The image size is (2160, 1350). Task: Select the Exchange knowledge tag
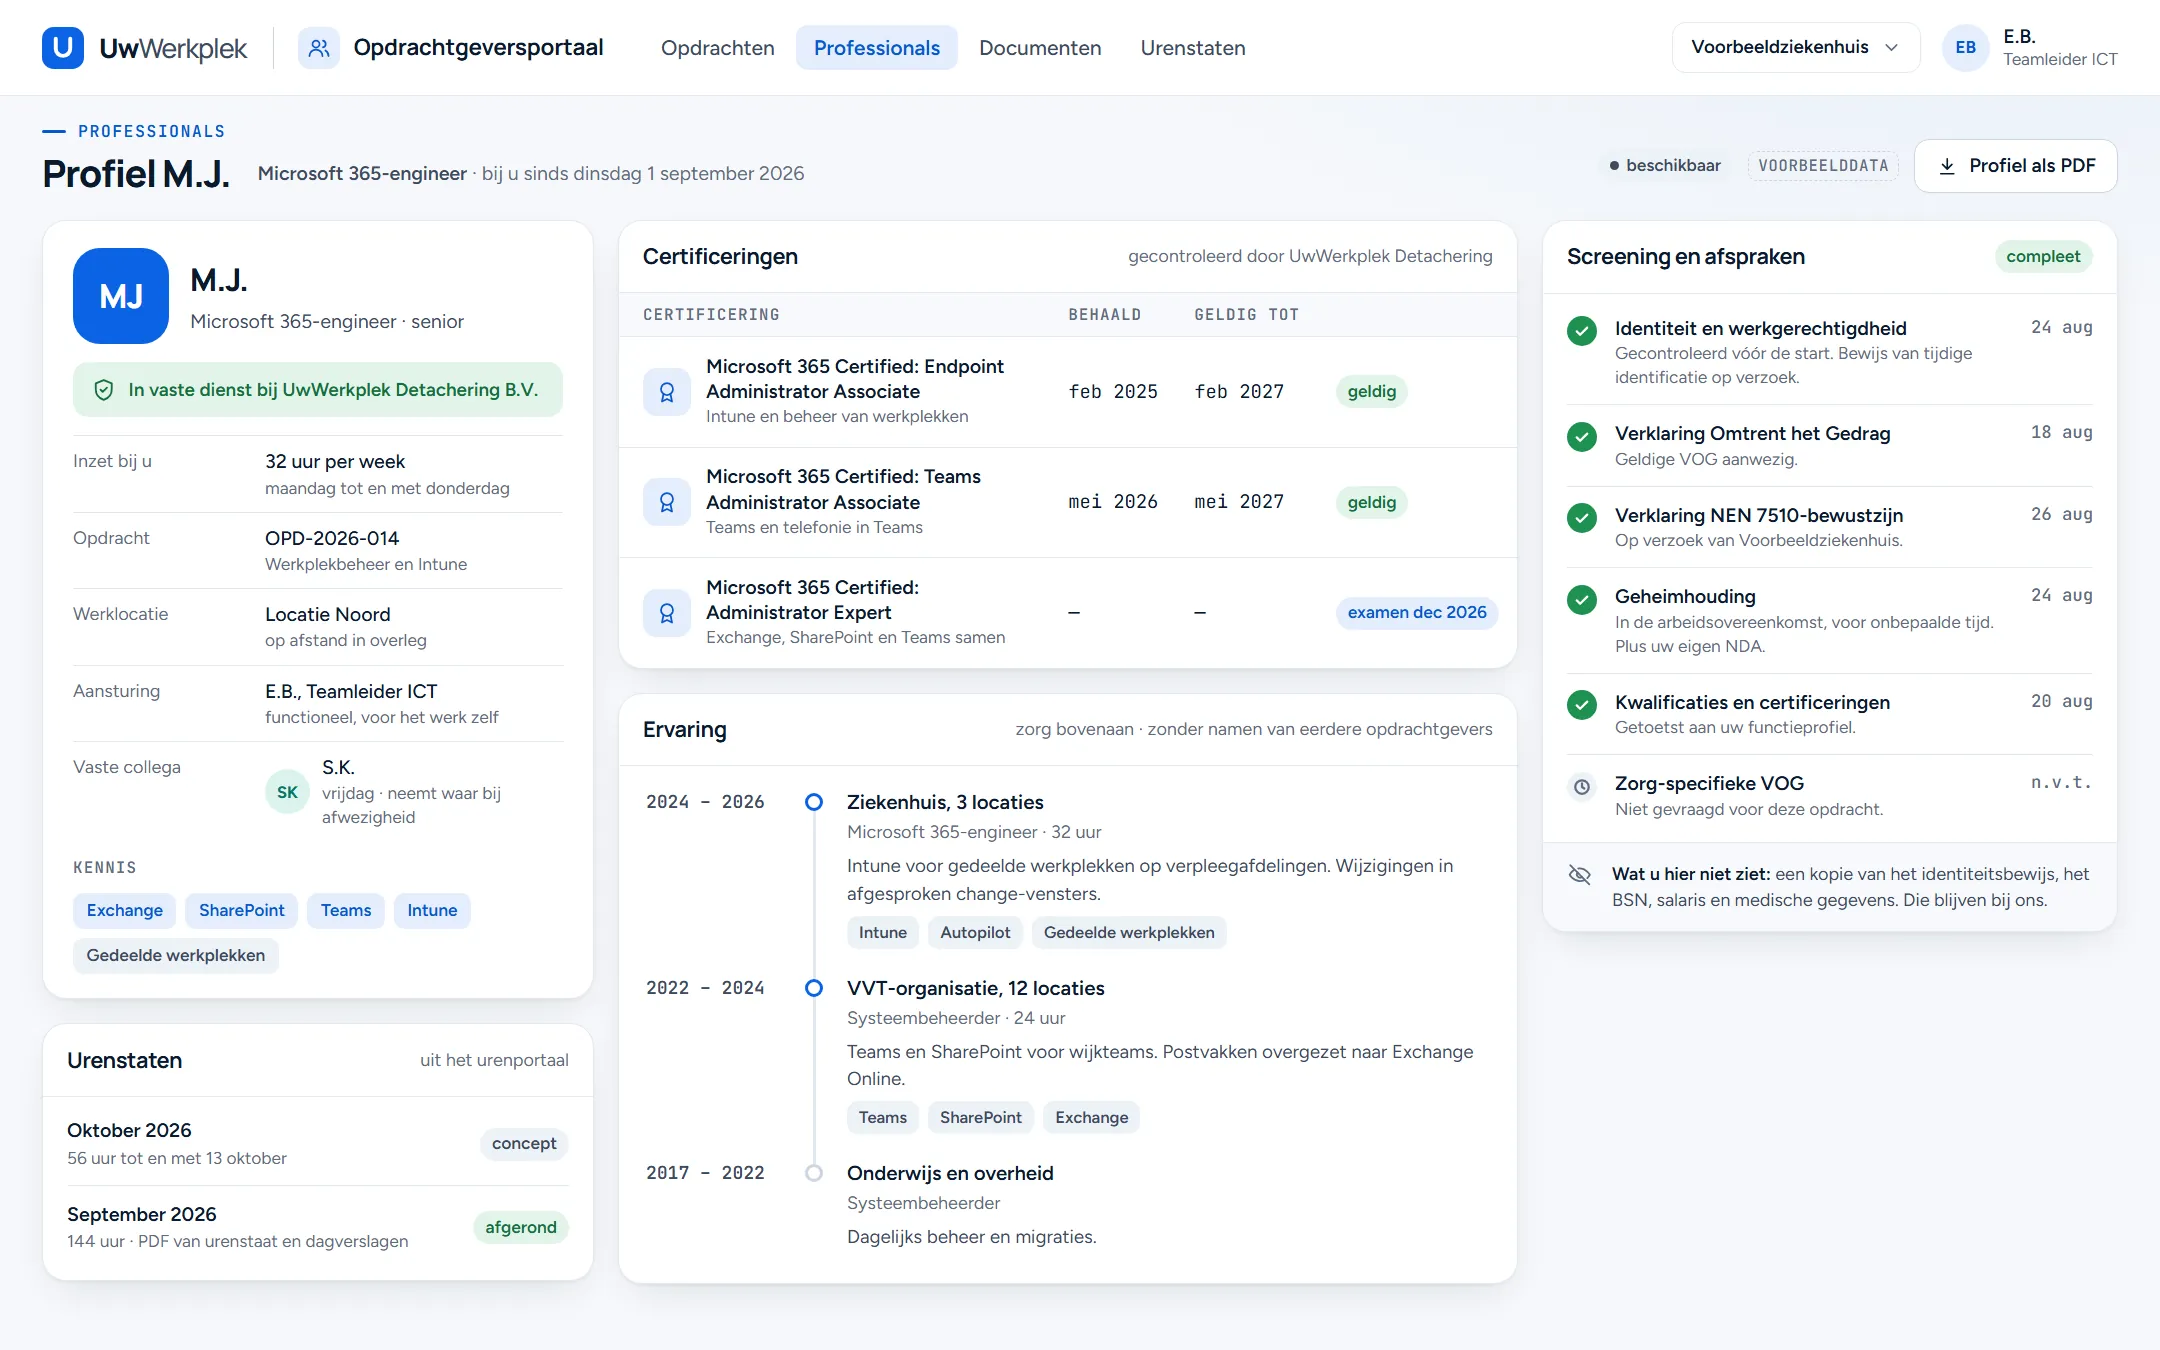coord(125,910)
